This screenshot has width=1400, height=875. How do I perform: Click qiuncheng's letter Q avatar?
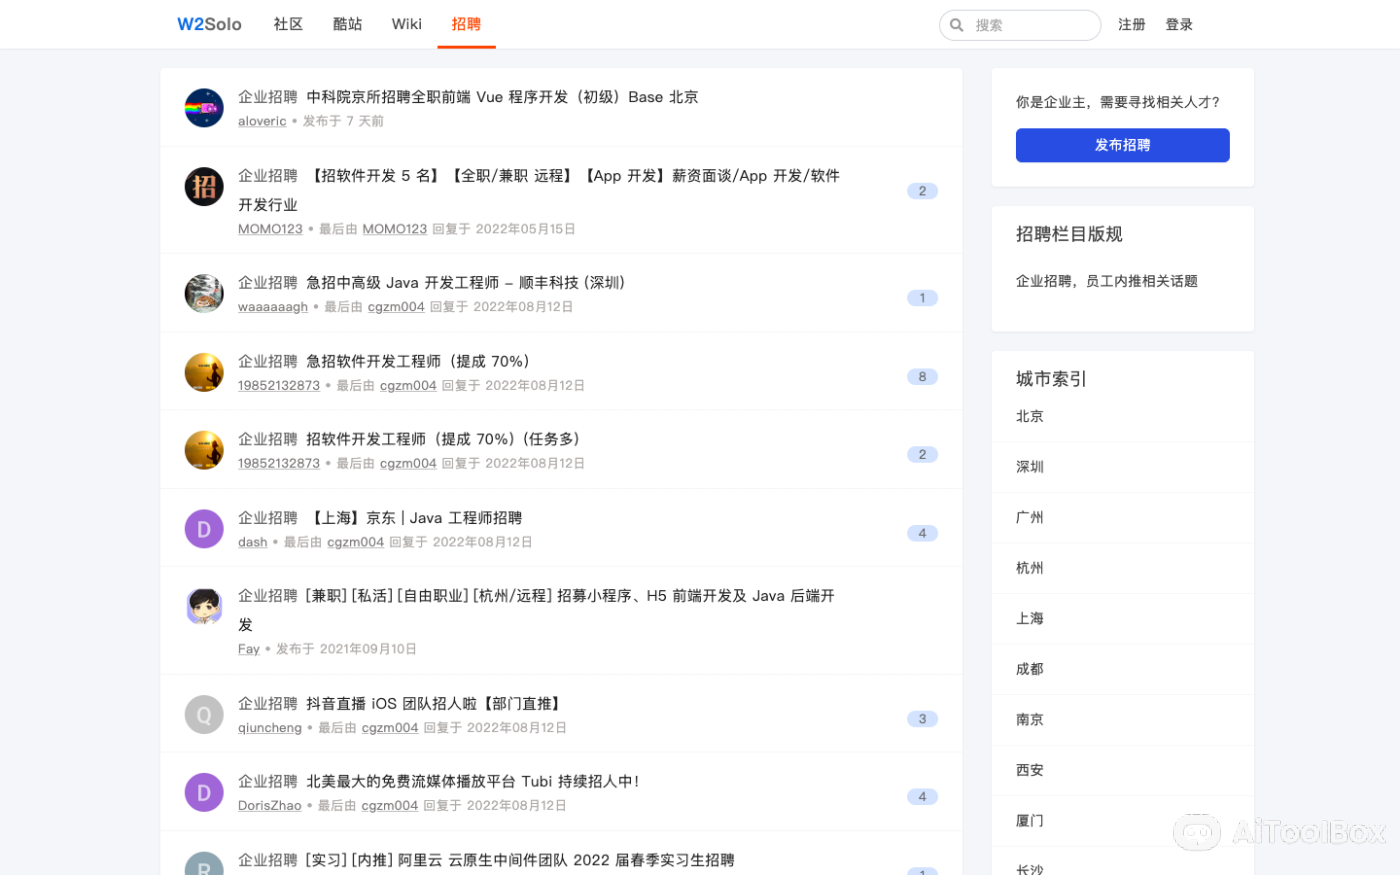(x=204, y=714)
